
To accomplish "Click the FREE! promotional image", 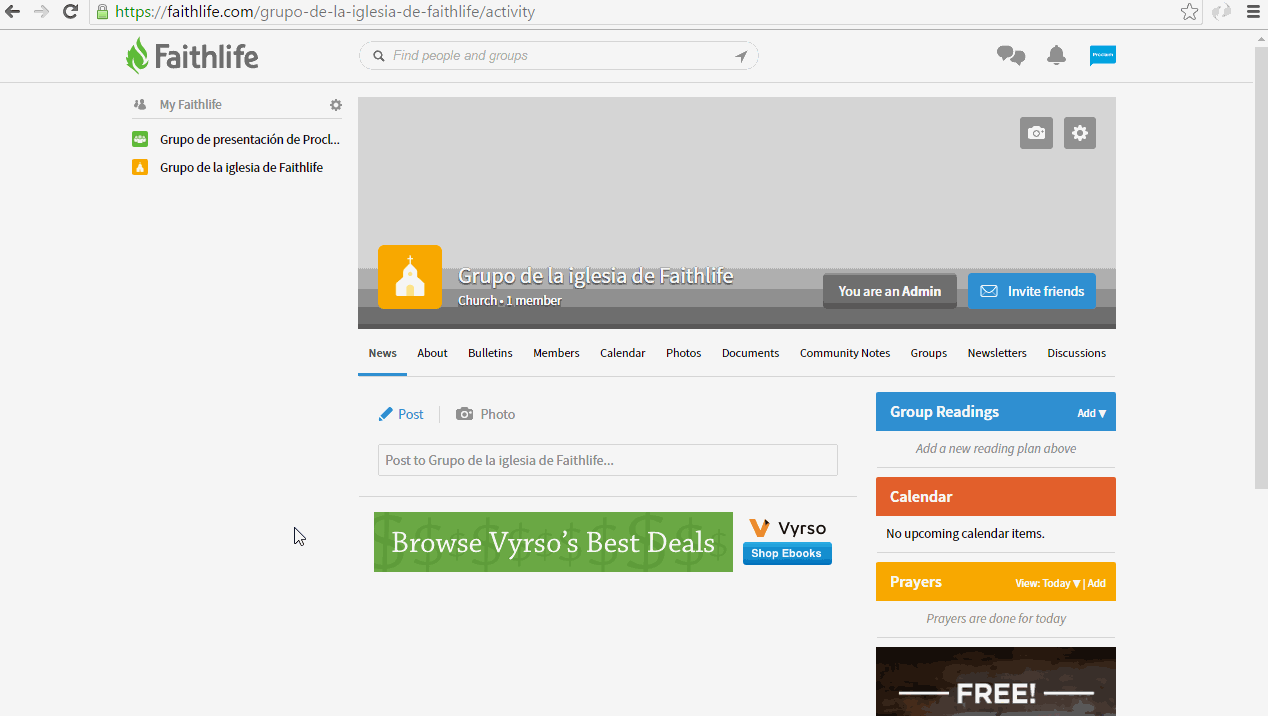I will tap(996, 681).
